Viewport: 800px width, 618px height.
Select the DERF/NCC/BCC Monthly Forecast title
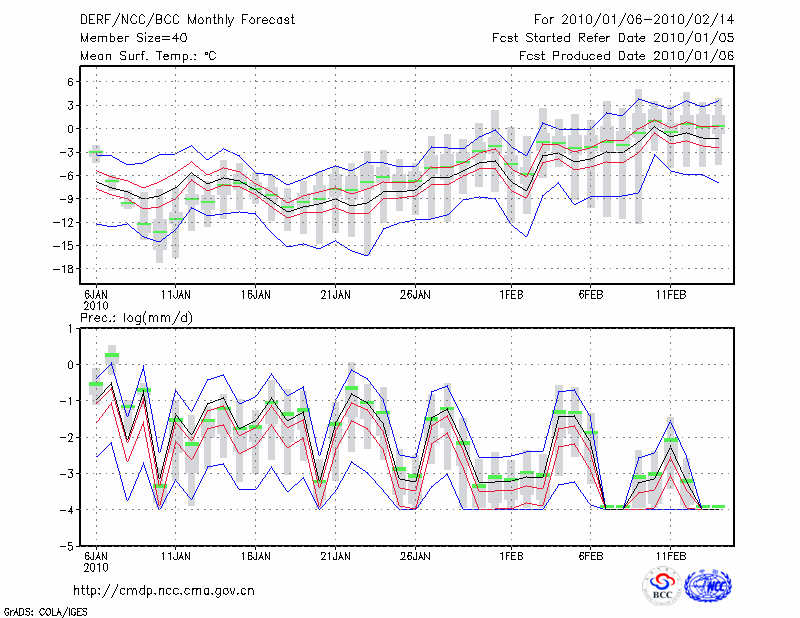pos(190,19)
